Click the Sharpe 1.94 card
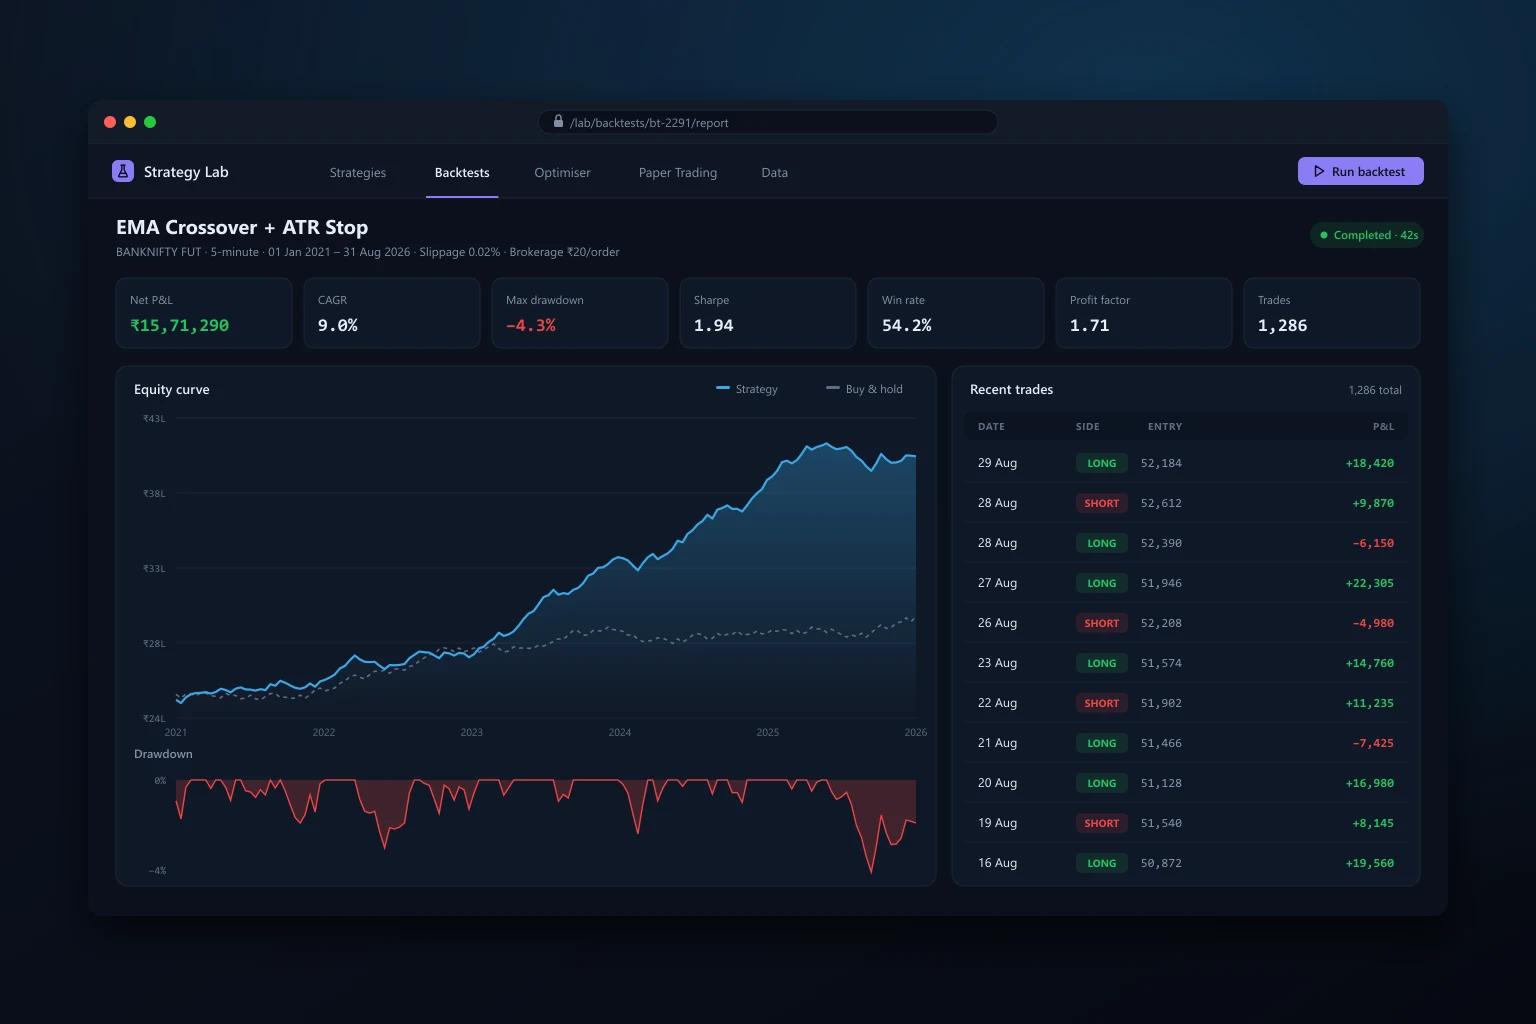The image size is (1536, 1024). pos(768,313)
